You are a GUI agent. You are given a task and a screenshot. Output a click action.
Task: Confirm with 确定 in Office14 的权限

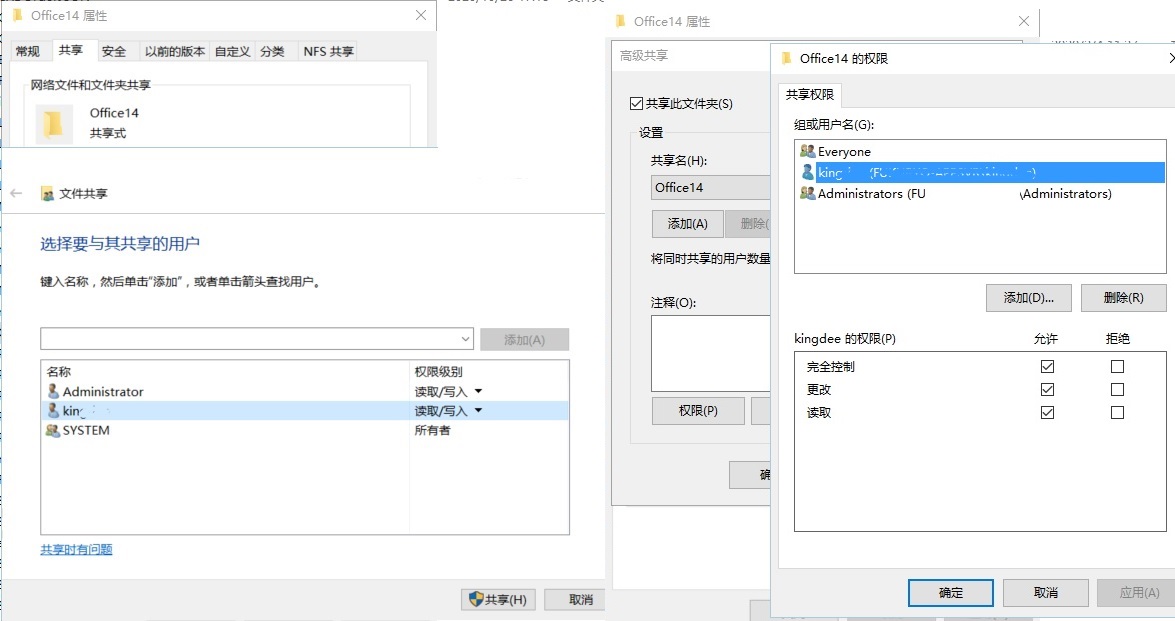tap(951, 593)
